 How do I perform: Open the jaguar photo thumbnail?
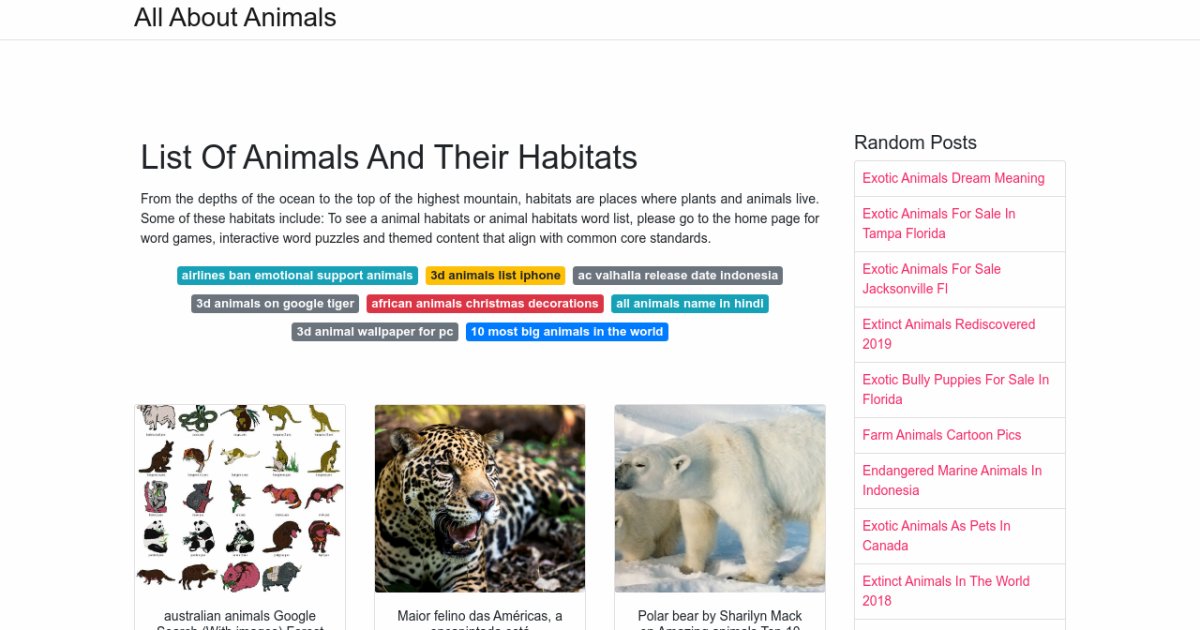point(480,498)
